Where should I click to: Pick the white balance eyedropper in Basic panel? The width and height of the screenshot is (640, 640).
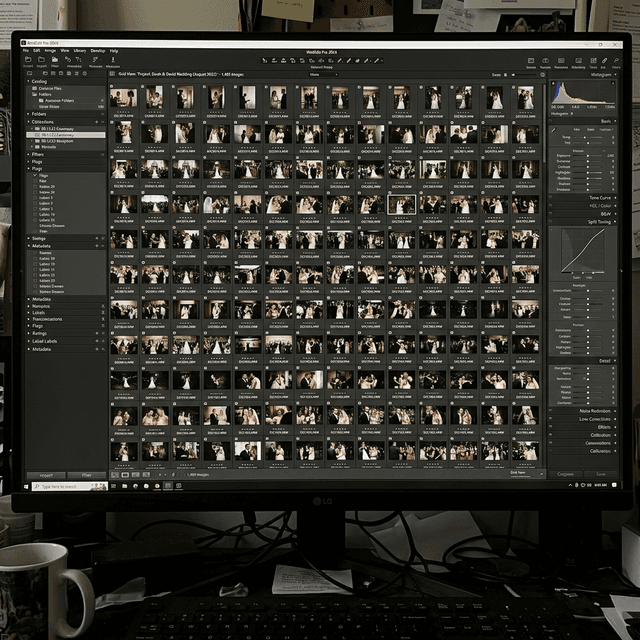click(x=554, y=130)
